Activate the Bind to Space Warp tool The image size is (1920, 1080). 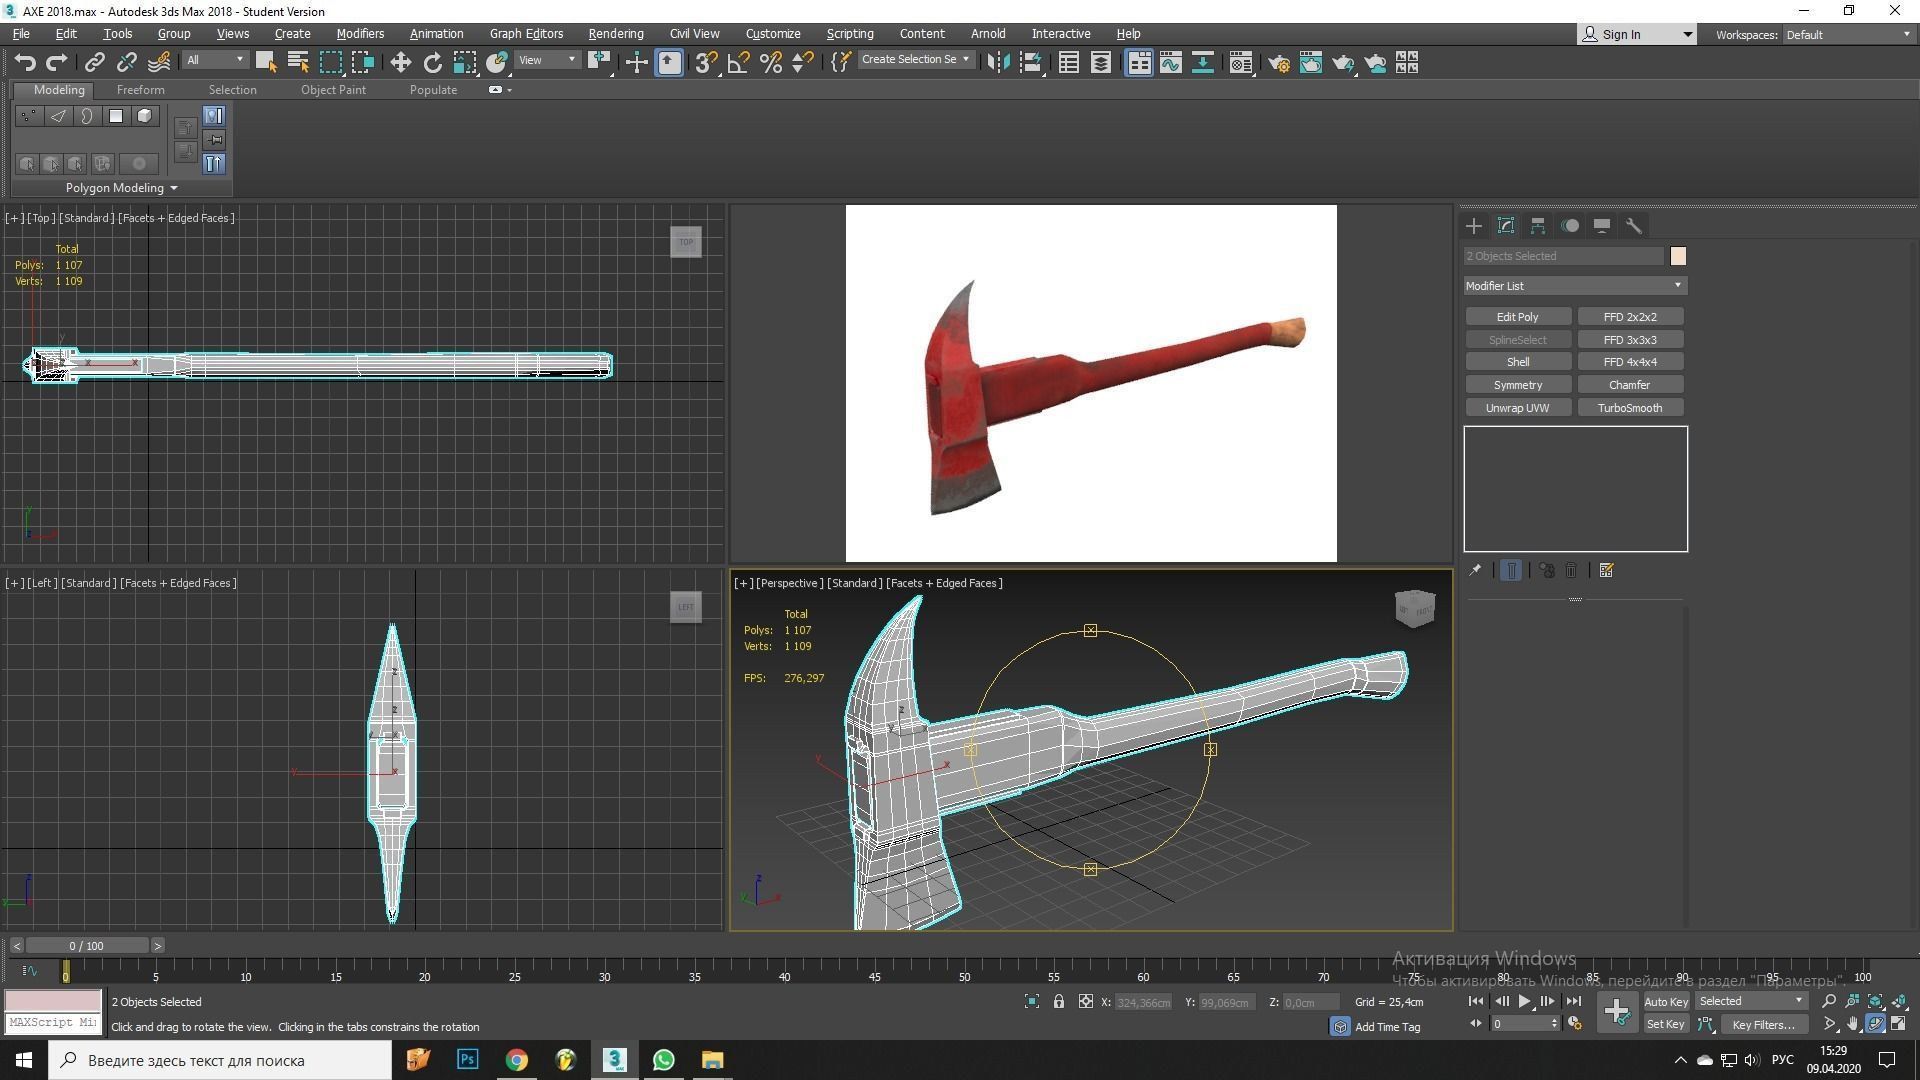pyautogui.click(x=159, y=63)
